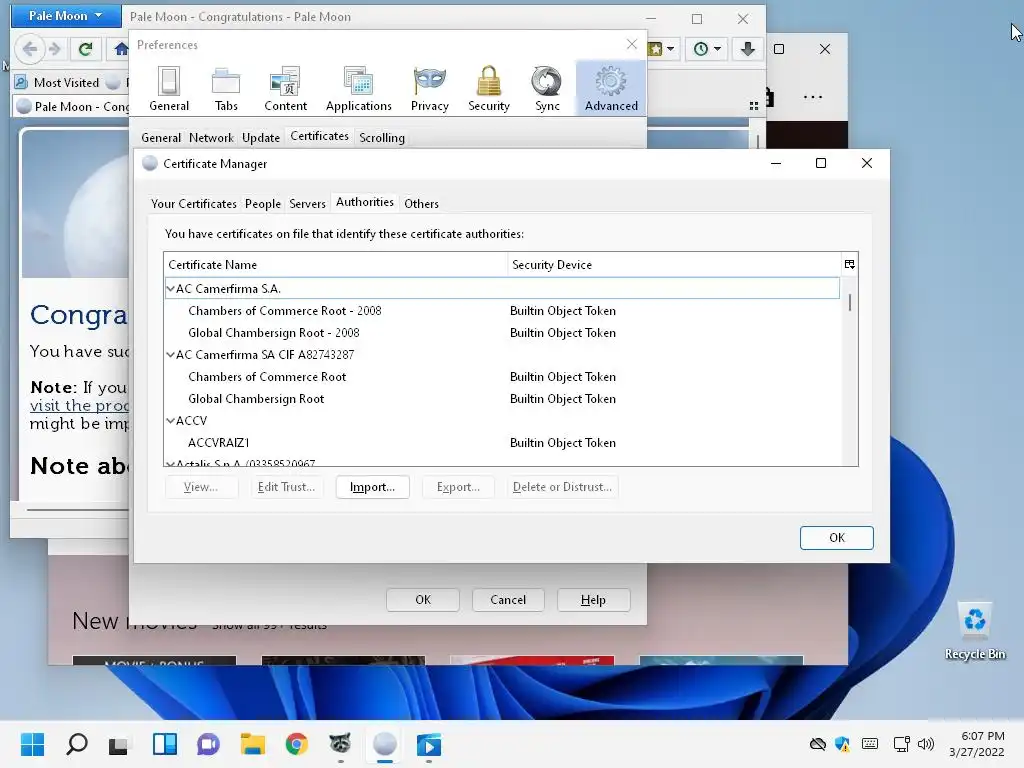Open Widgets from the taskbar
1024x768 pixels.
coord(165,744)
